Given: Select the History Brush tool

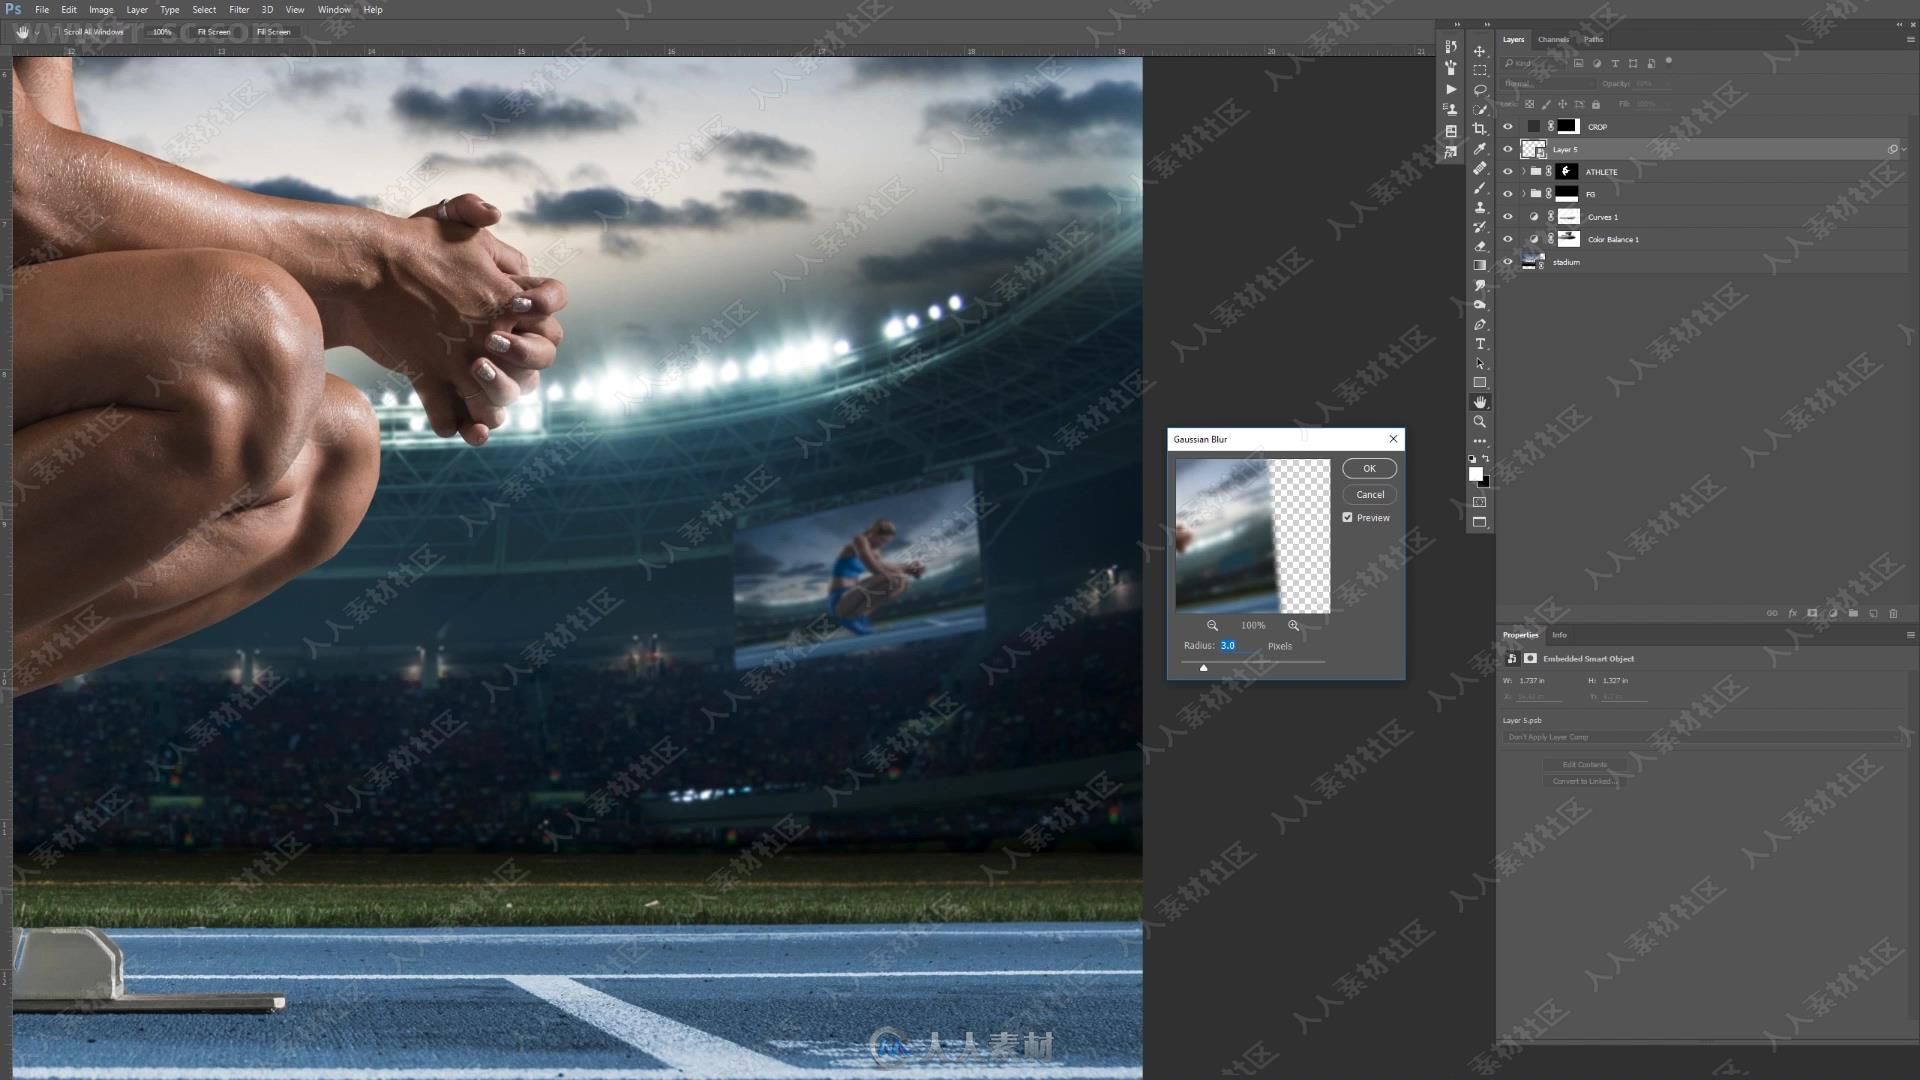Looking at the screenshot, I should pyautogui.click(x=1479, y=226).
